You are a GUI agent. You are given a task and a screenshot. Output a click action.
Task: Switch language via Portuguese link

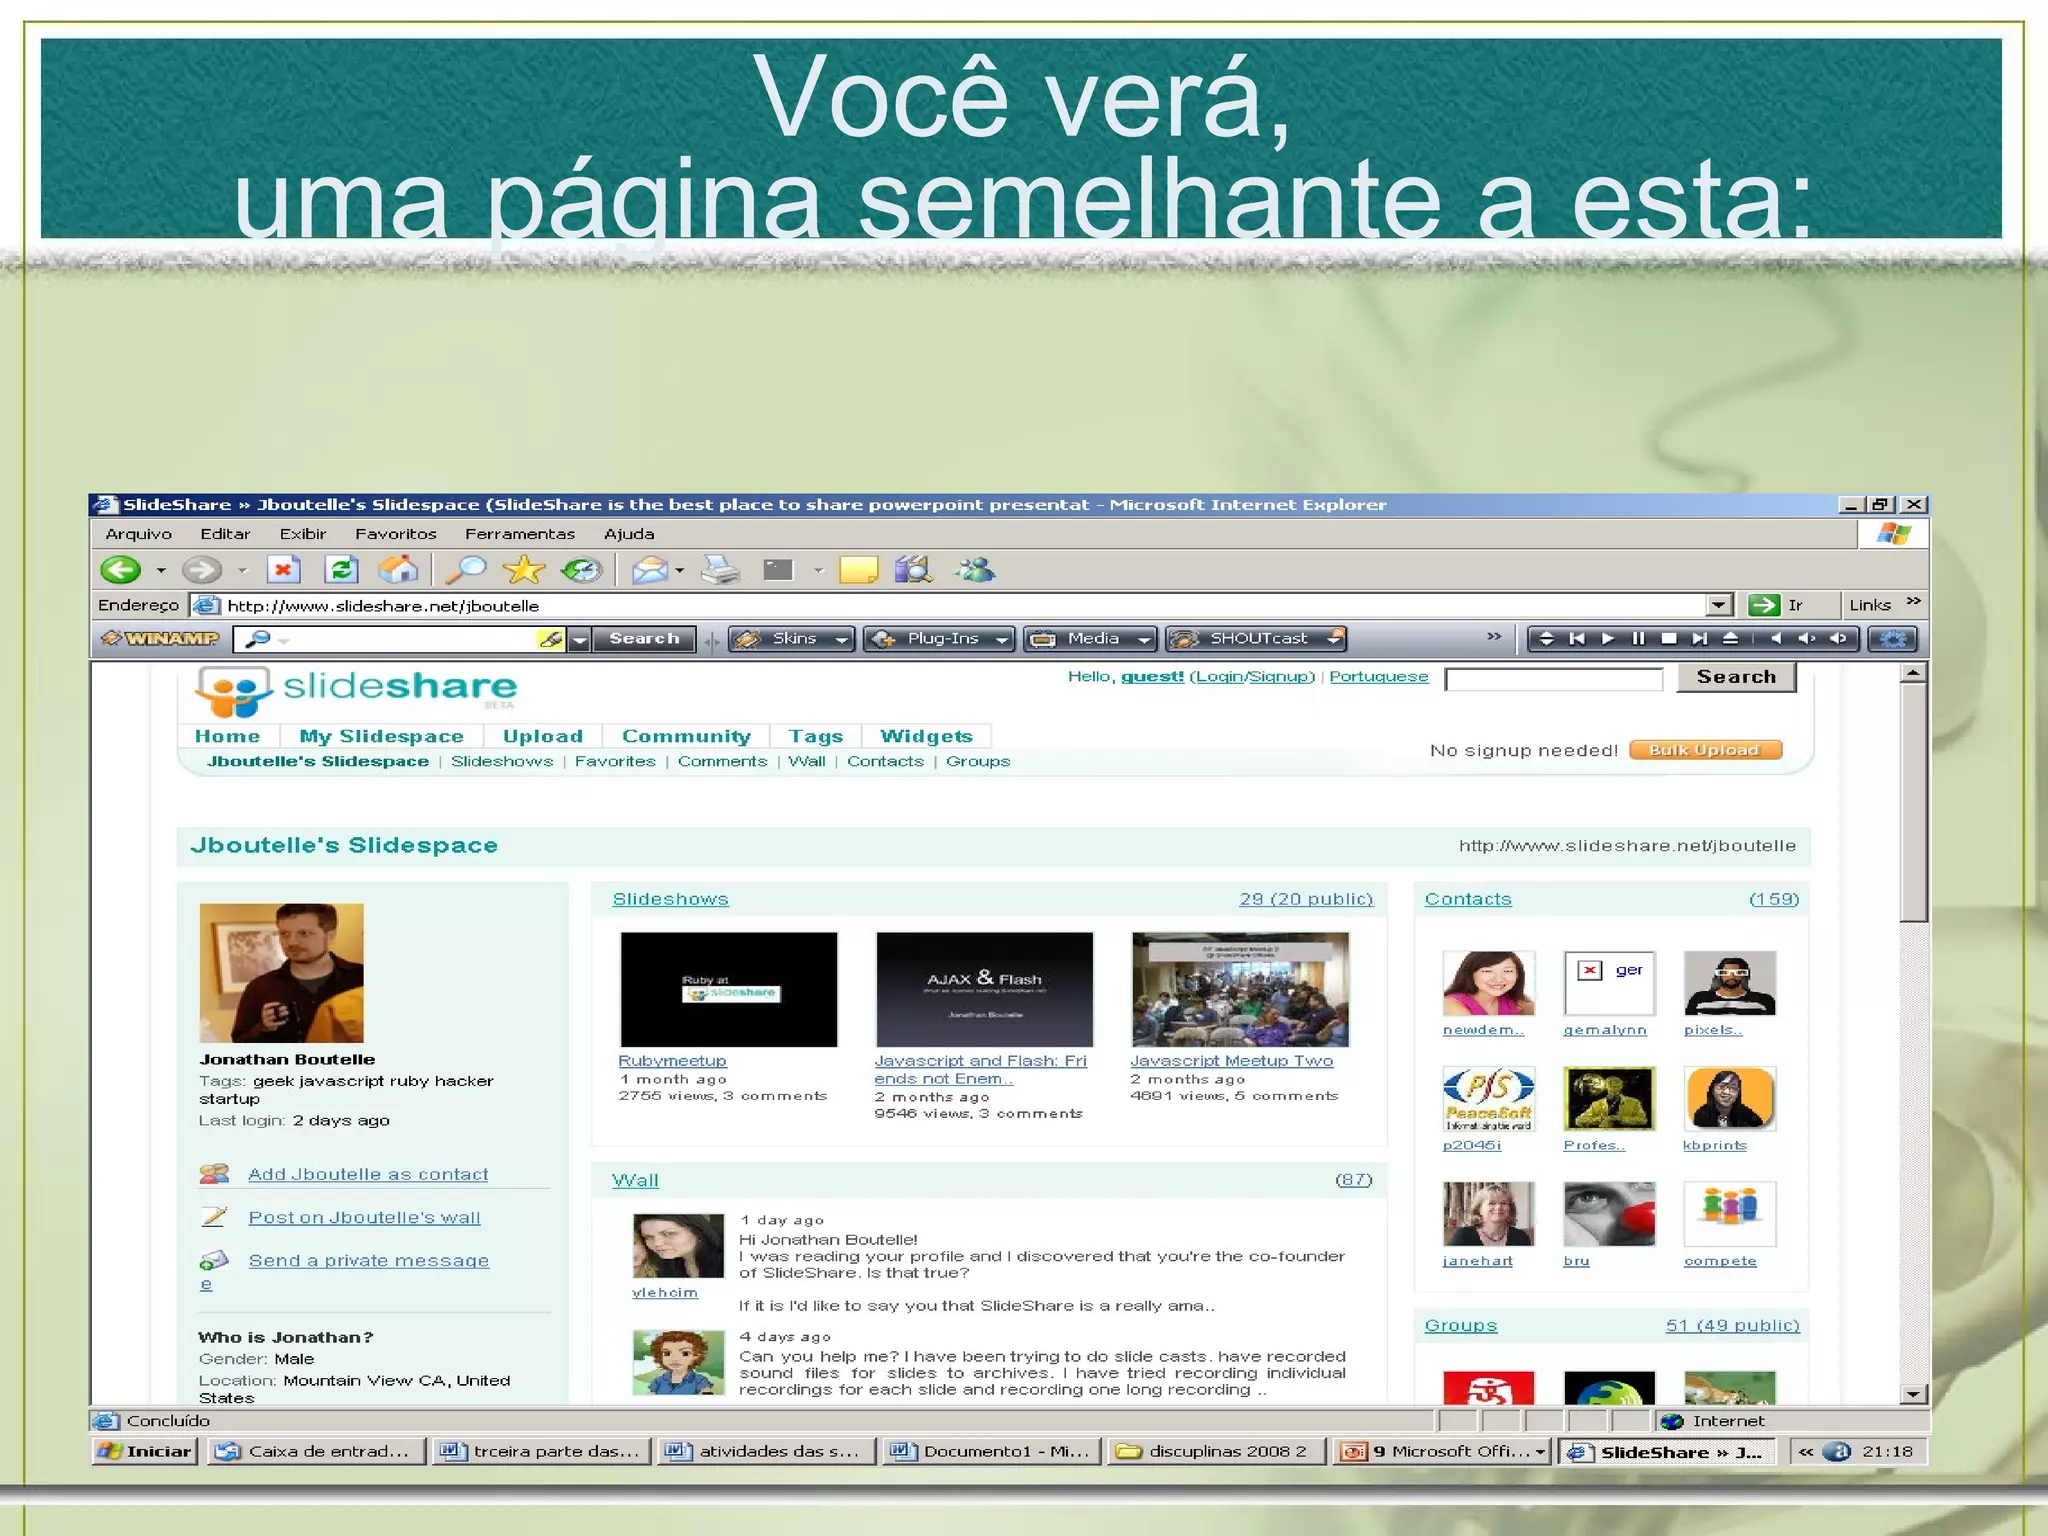(1379, 677)
